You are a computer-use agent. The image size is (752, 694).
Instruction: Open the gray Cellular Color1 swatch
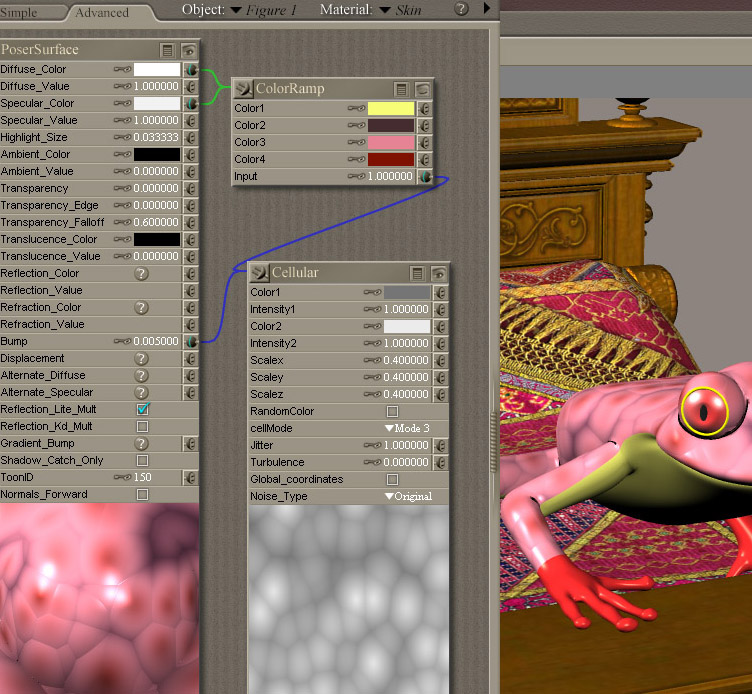pyautogui.click(x=407, y=293)
